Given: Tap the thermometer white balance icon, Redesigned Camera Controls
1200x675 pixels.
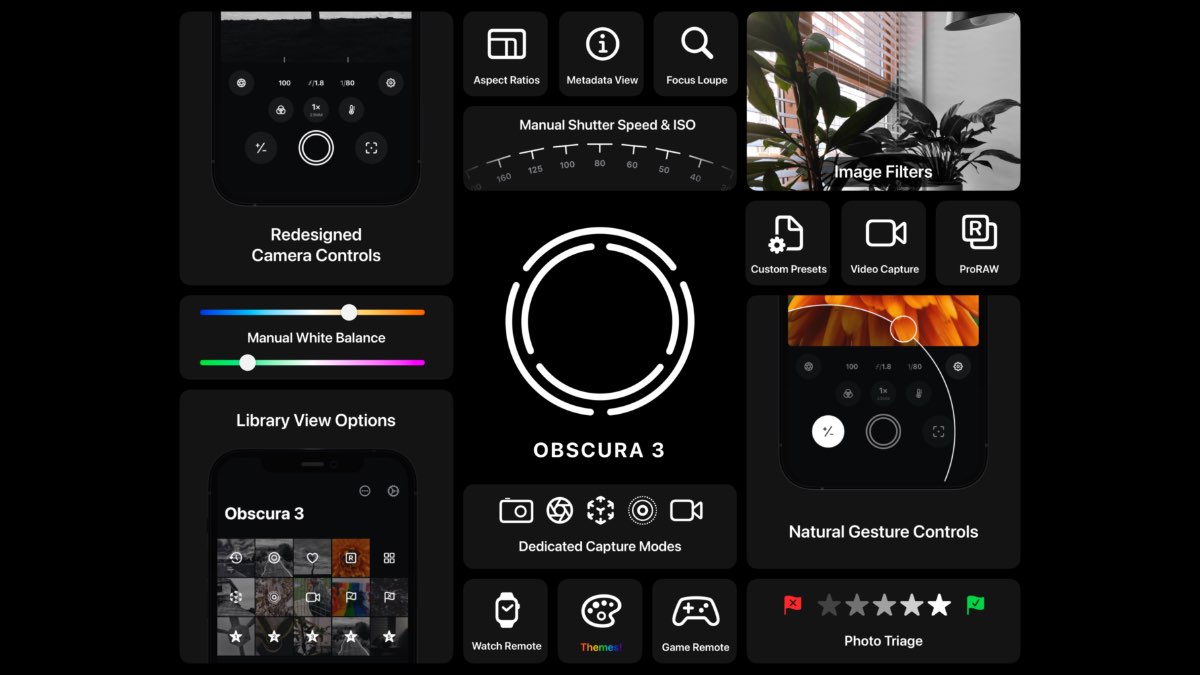Looking at the screenshot, I should (x=351, y=110).
